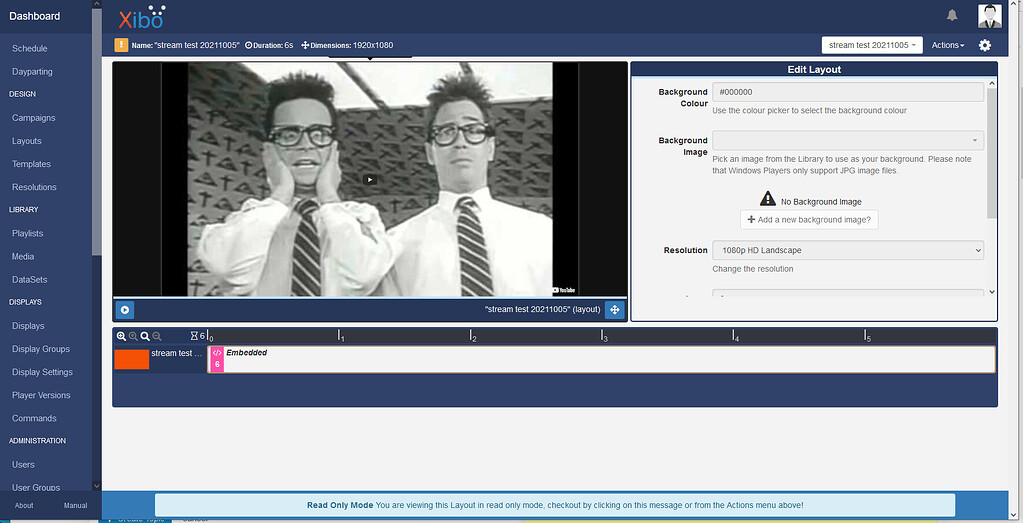Open Media library in the sidebar

(23, 257)
